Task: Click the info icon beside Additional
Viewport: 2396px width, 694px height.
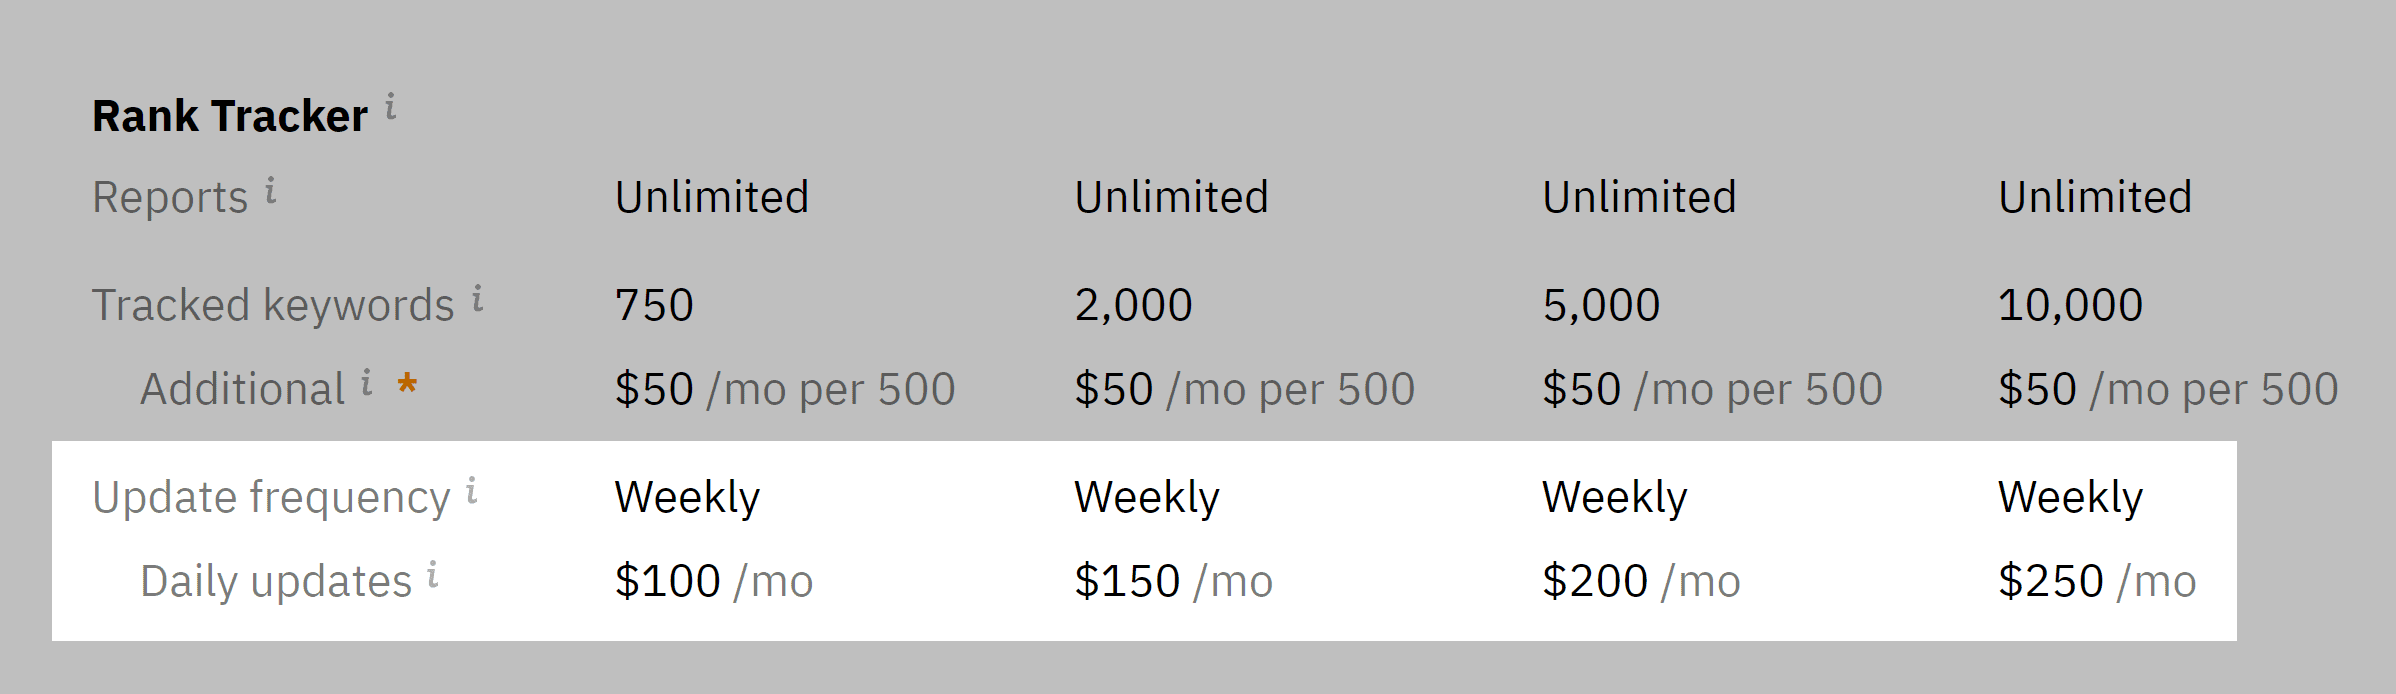Action: tap(367, 382)
